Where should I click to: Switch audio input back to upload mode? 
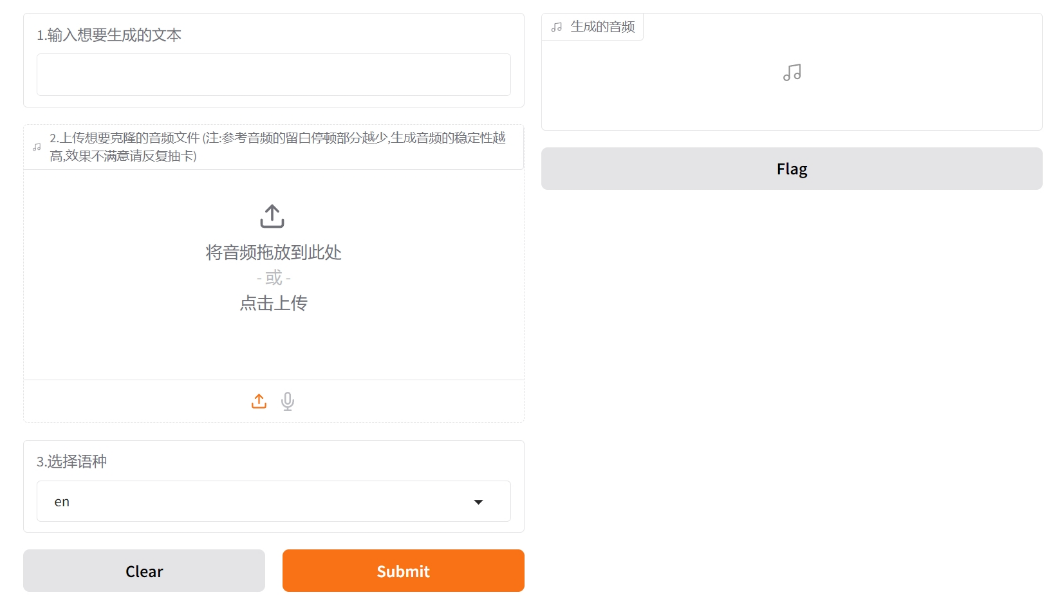[x=258, y=401]
